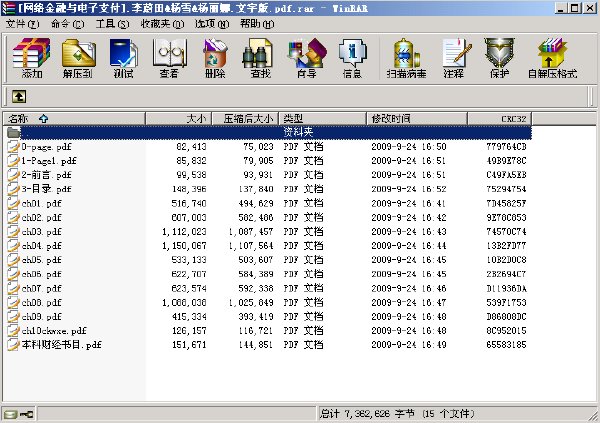
Task: Sort by 类型 column header
Action: click(x=323, y=119)
